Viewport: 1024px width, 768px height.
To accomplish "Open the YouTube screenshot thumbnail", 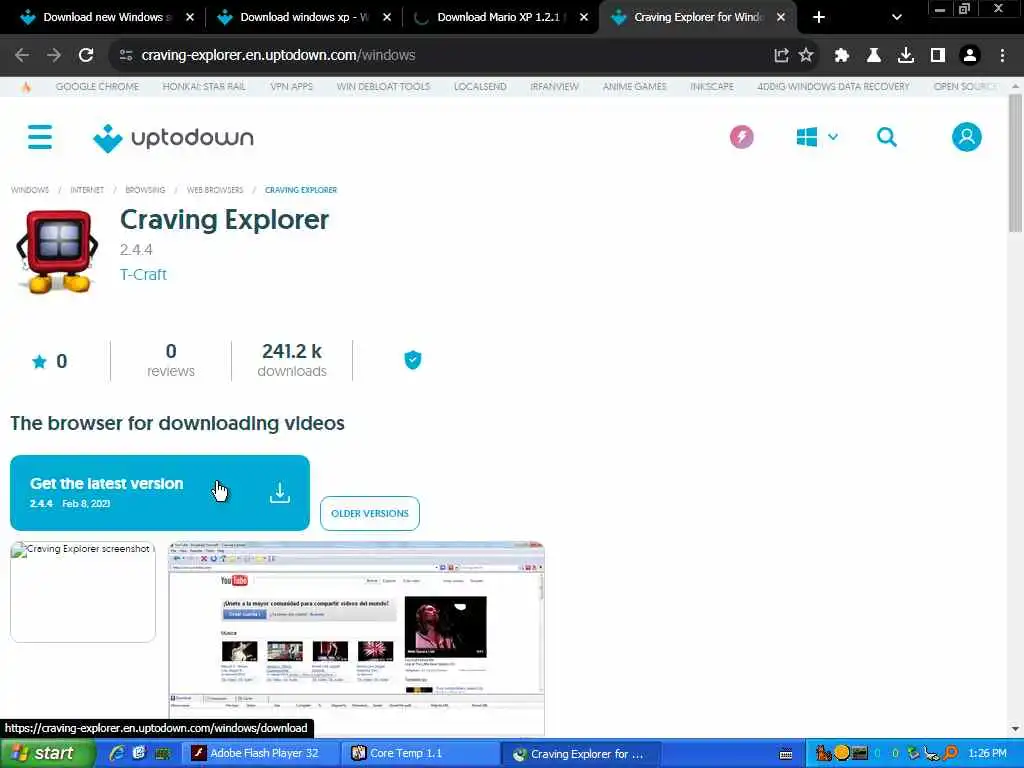I will (x=357, y=638).
